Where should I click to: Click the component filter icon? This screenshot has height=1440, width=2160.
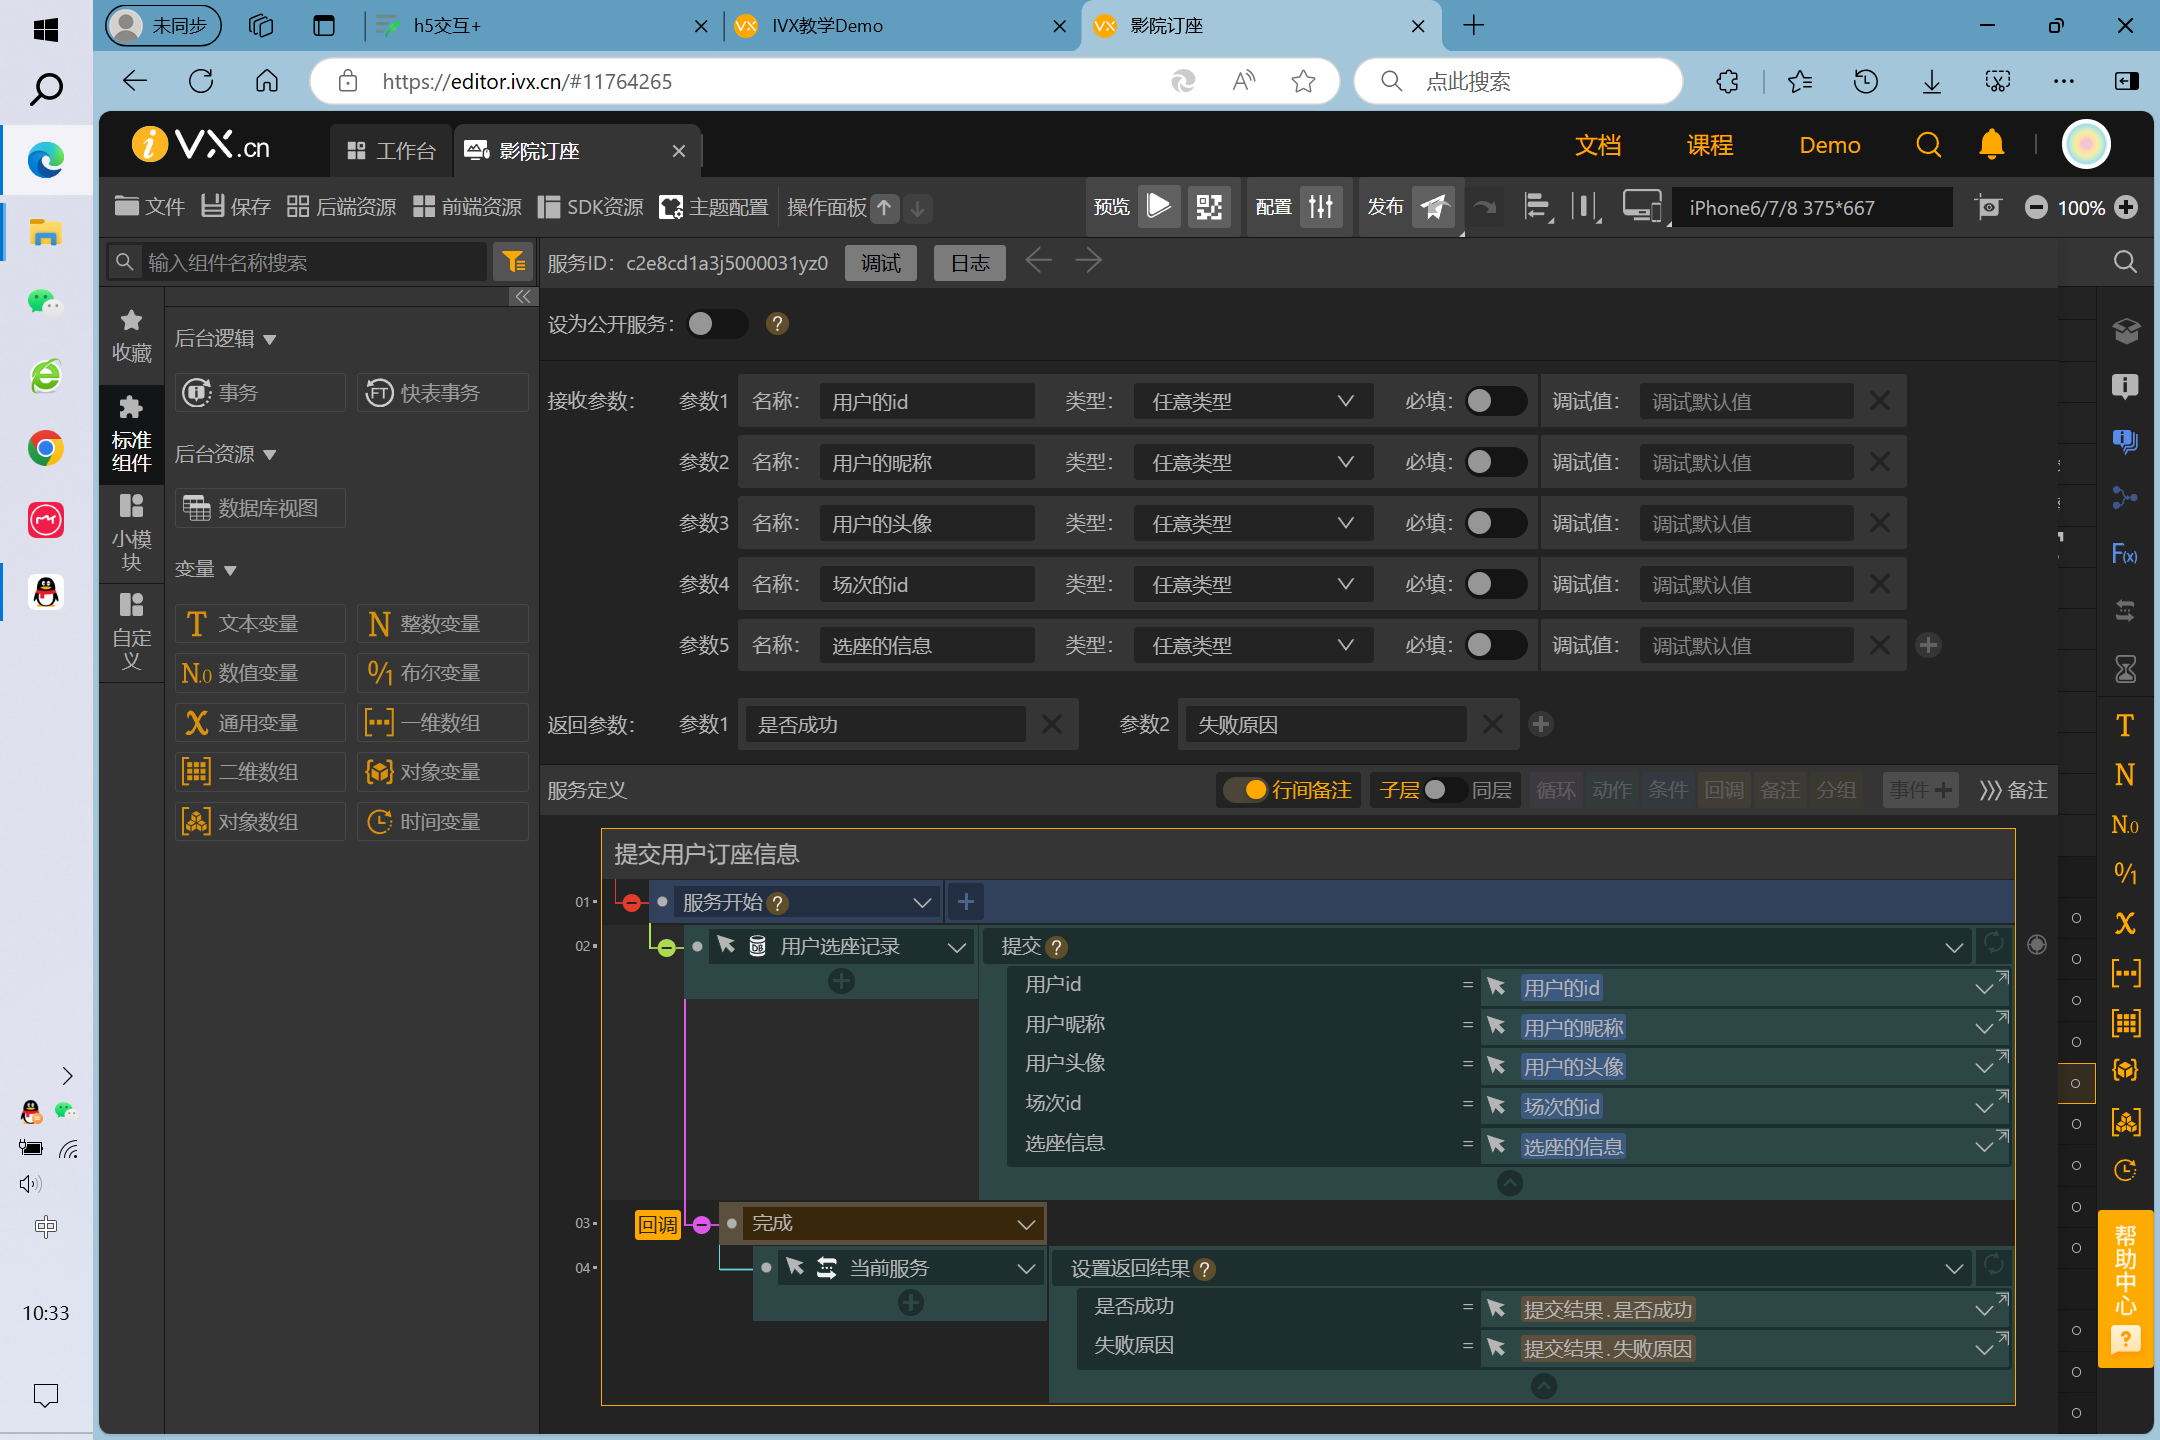(514, 262)
